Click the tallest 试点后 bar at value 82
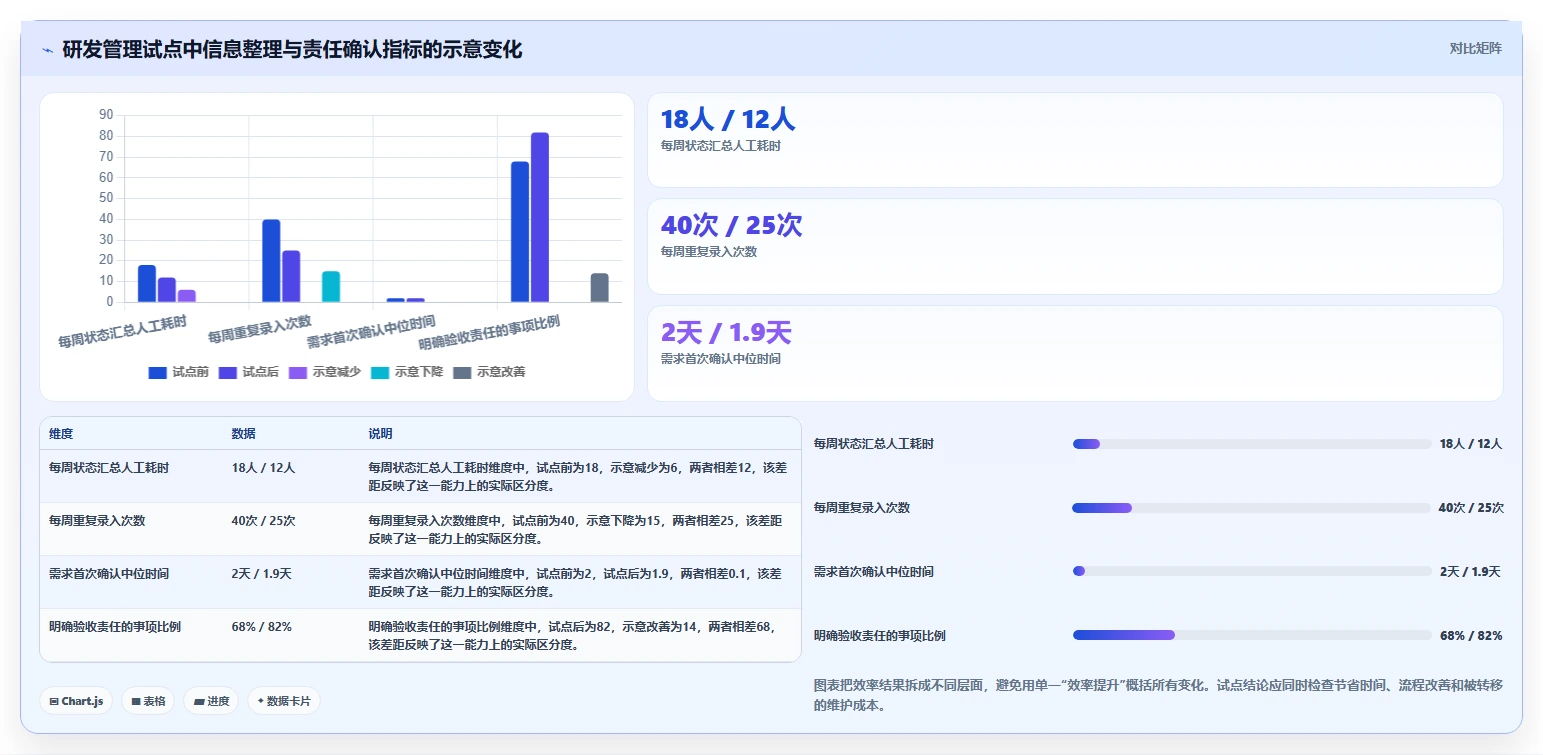Image resolution: width=1543 pixels, height=755 pixels. [540, 217]
